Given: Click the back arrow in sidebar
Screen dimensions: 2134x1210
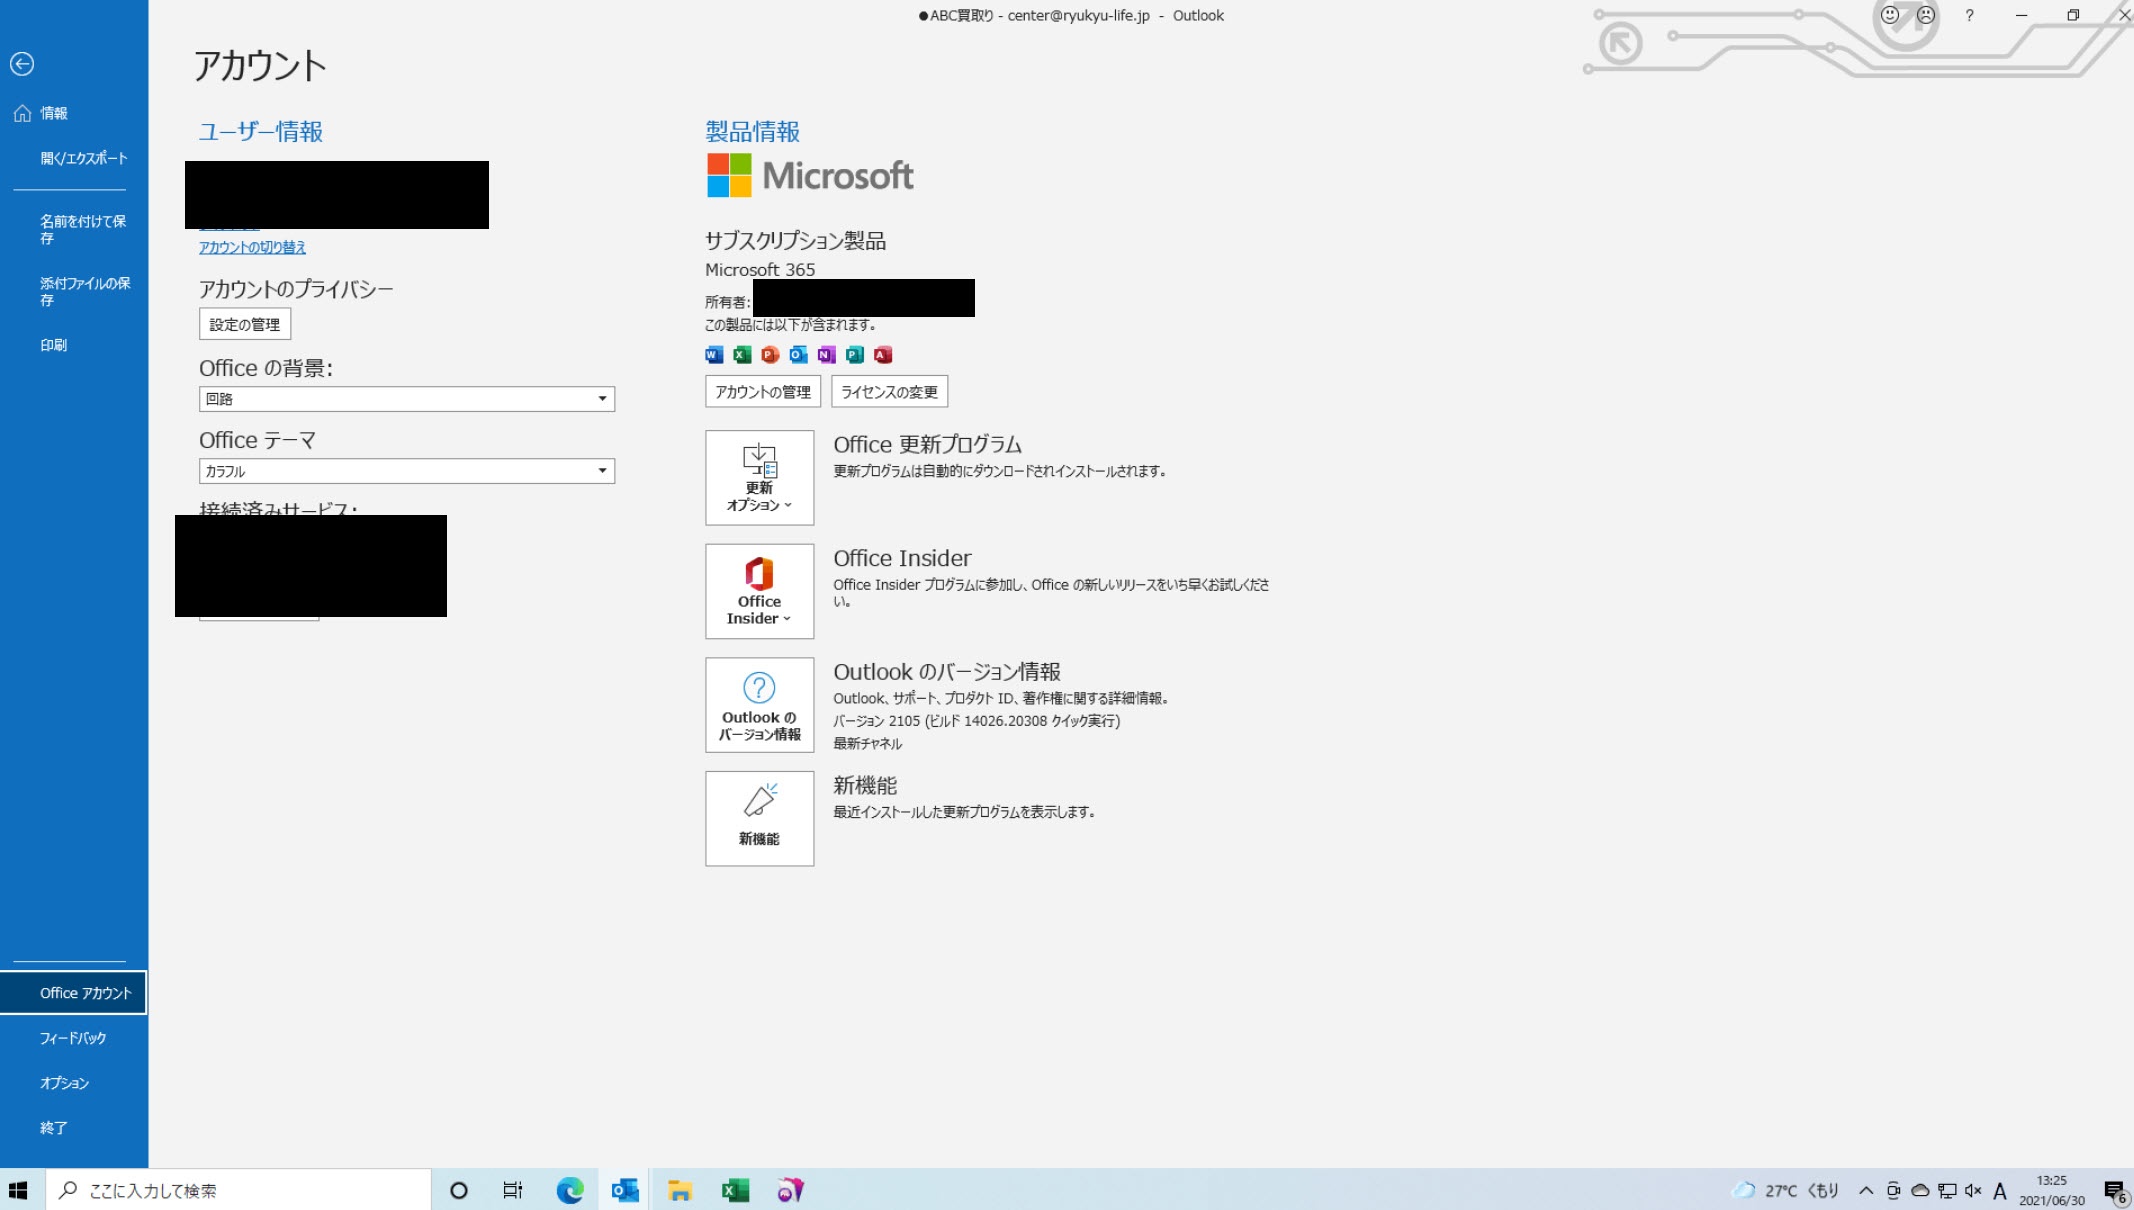Looking at the screenshot, I should coord(22,64).
